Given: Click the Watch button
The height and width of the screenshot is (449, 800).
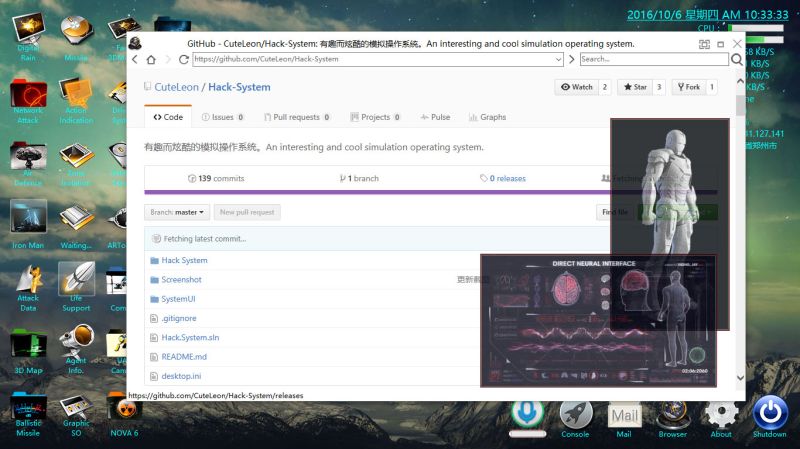Looking at the screenshot, I should (x=577, y=87).
